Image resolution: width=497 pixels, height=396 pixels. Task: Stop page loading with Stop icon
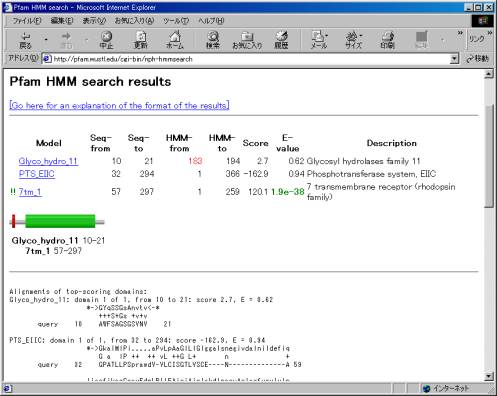pyautogui.click(x=106, y=40)
